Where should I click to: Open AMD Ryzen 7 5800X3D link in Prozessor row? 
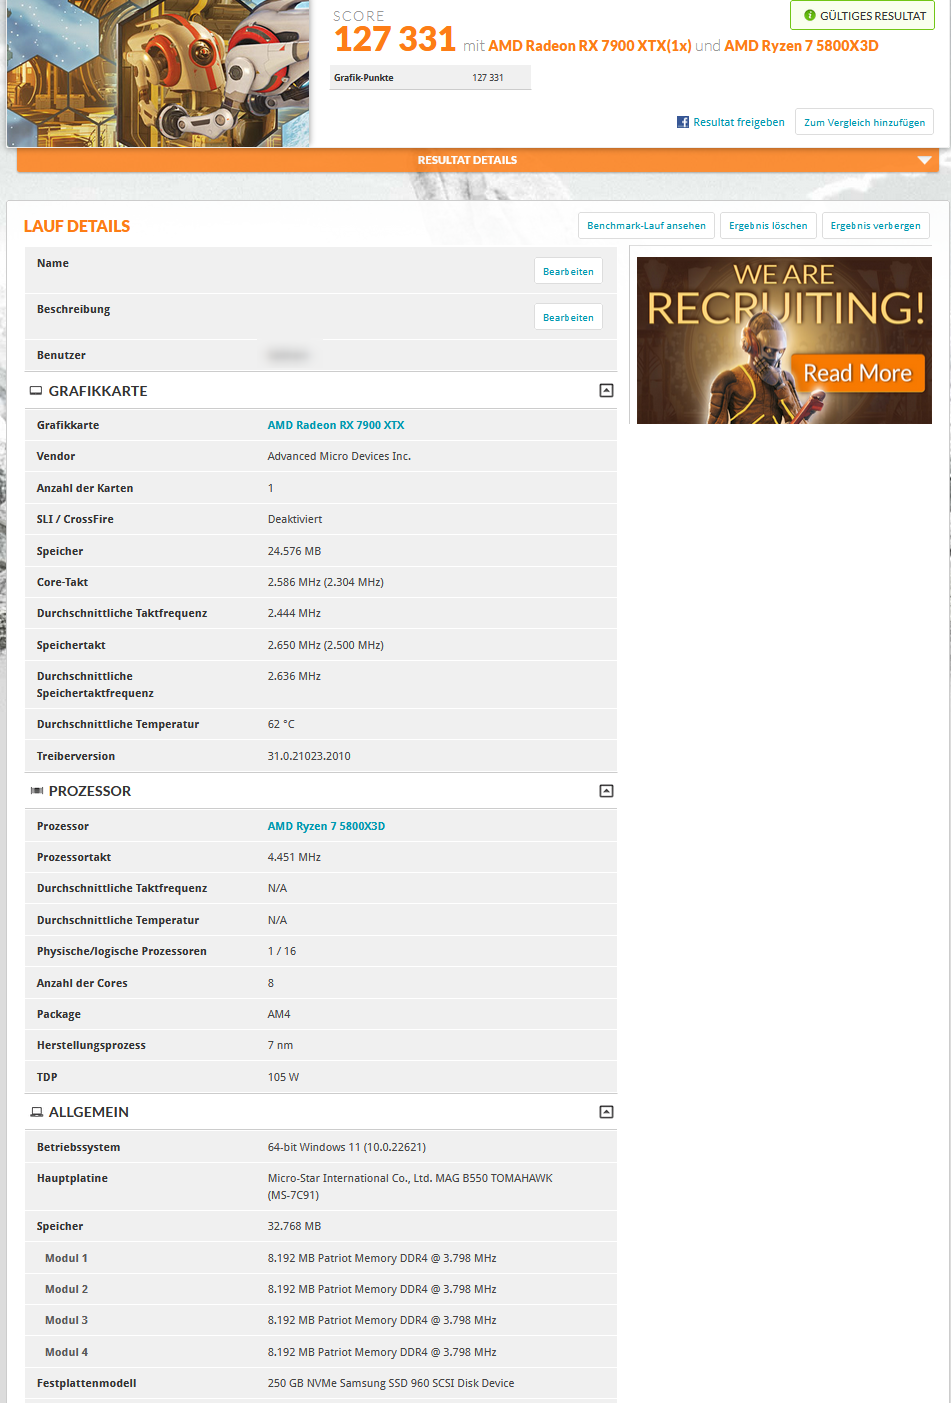pyautogui.click(x=326, y=826)
